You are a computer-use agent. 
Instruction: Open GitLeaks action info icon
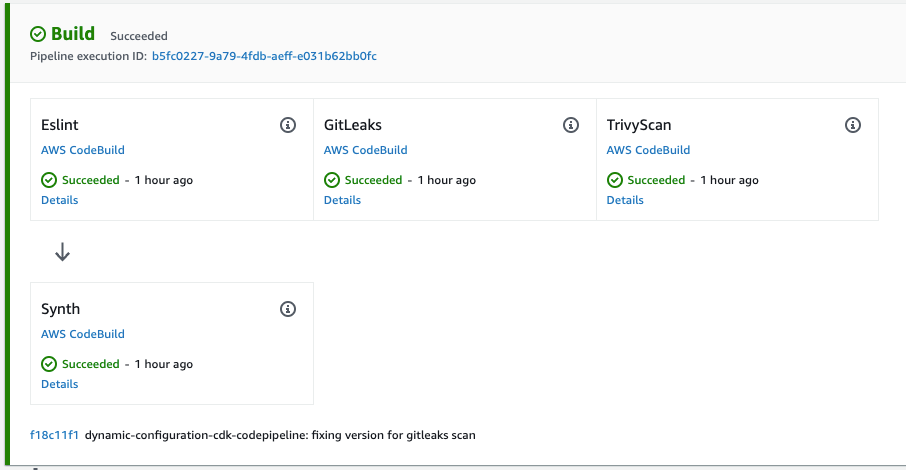(571, 125)
